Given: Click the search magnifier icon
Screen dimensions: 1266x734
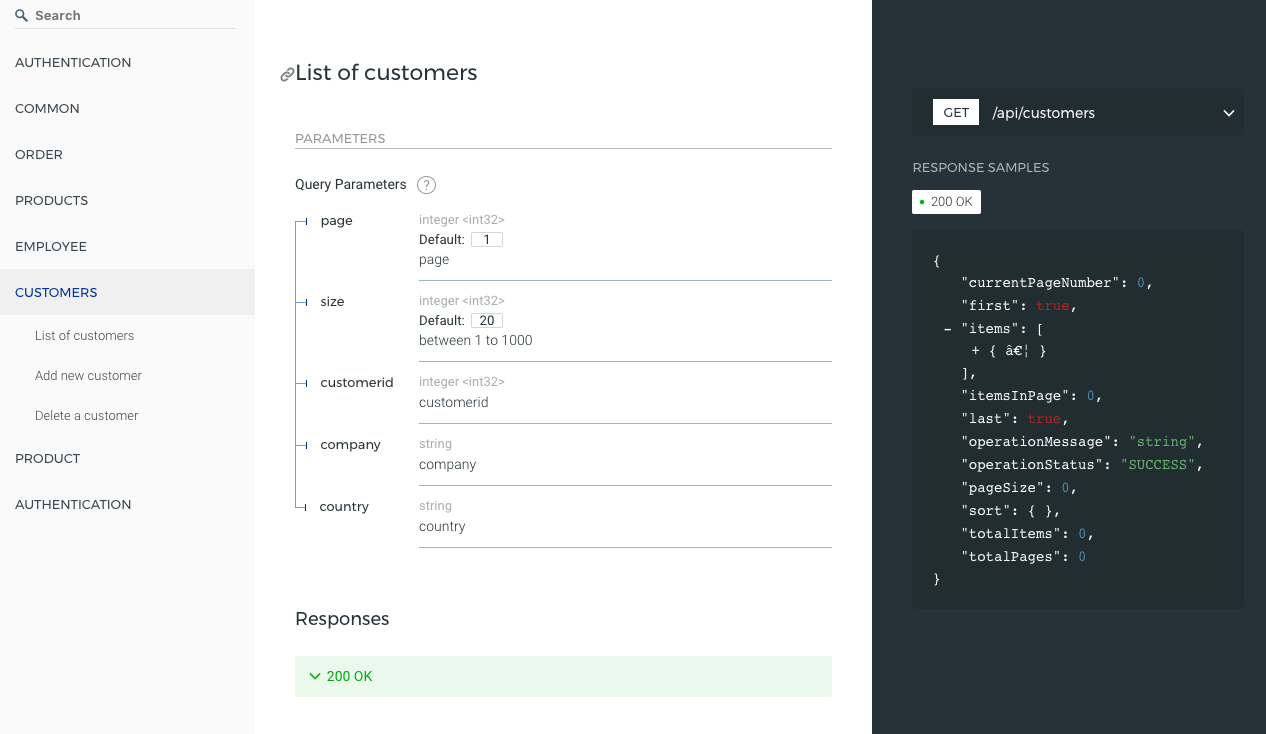Looking at the screenshot, I should pos(21,16).
